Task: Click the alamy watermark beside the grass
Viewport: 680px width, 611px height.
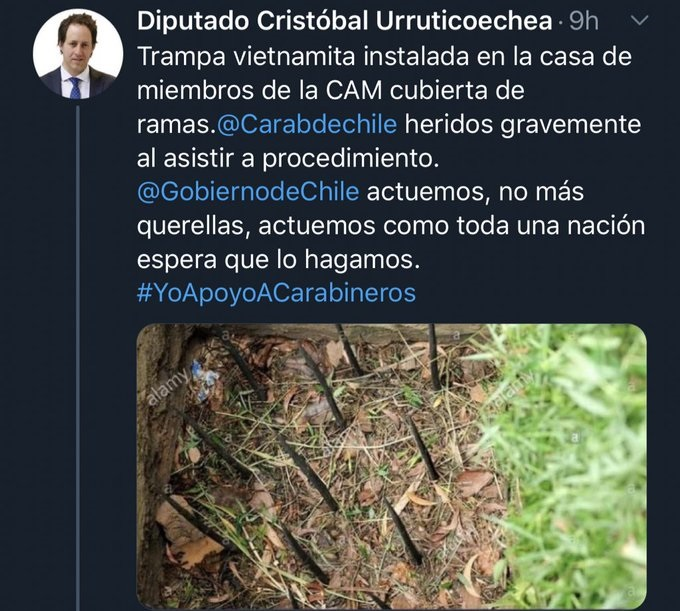Action: pyautogui.click(x=515, y=389)
